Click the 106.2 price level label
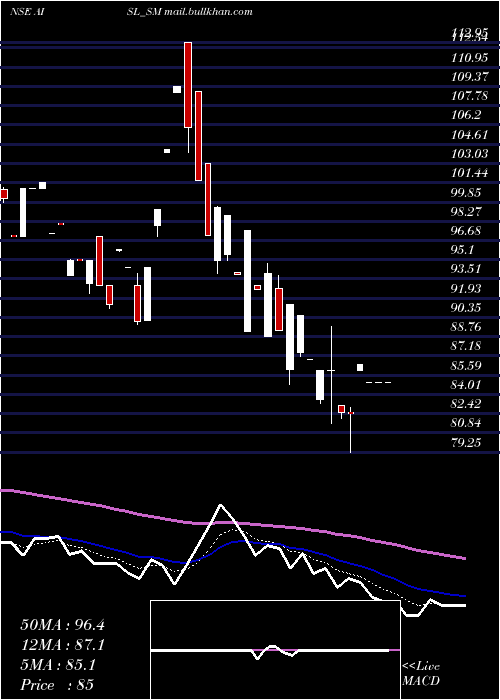This screenshot has height=700, width=500. [x=466, y=115]
